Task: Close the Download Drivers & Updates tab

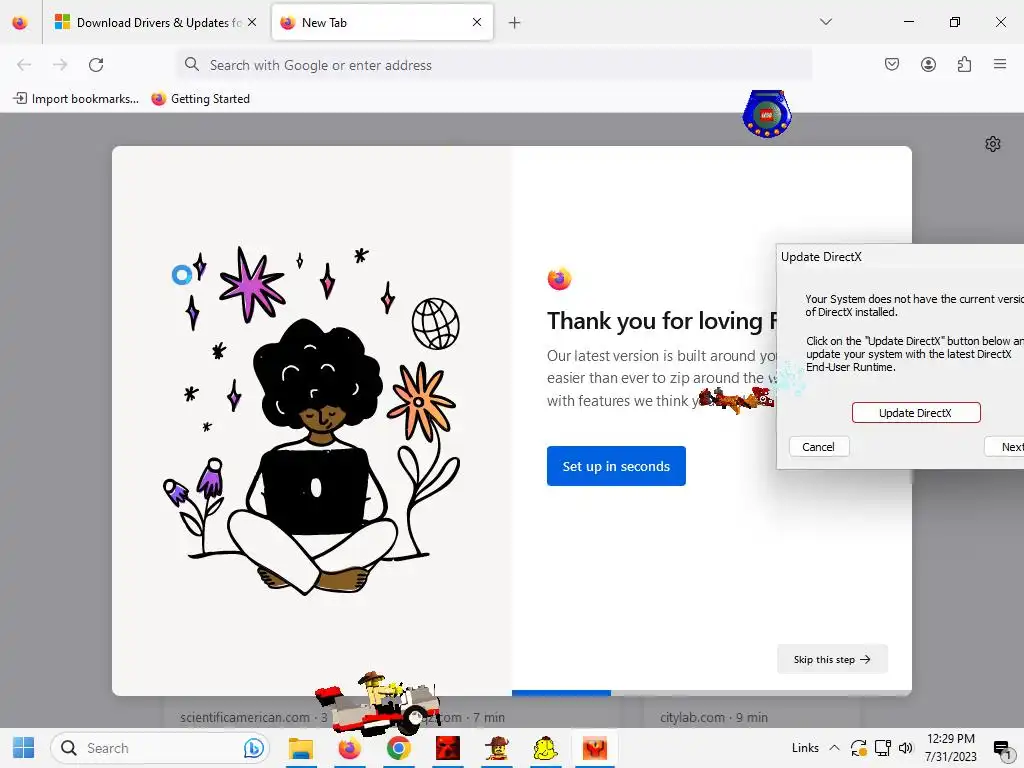Action: [x=252, y=22]
